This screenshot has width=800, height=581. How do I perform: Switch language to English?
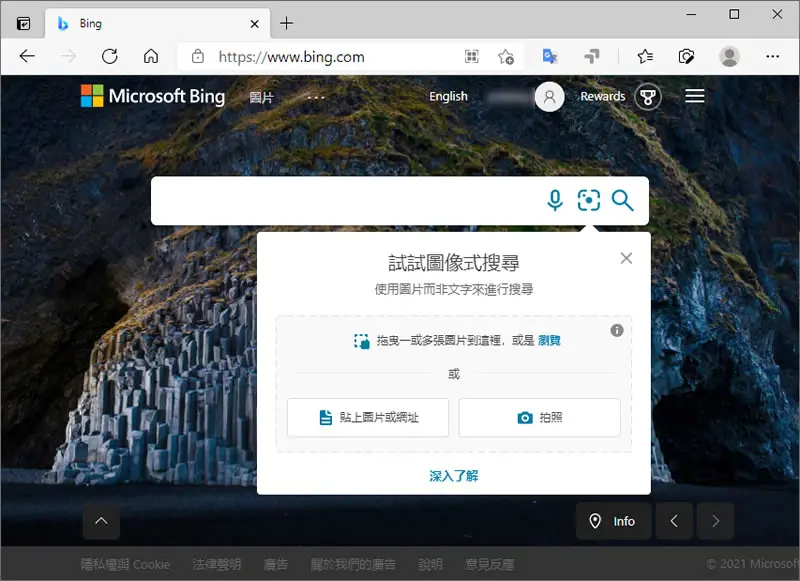pos(448,96)
